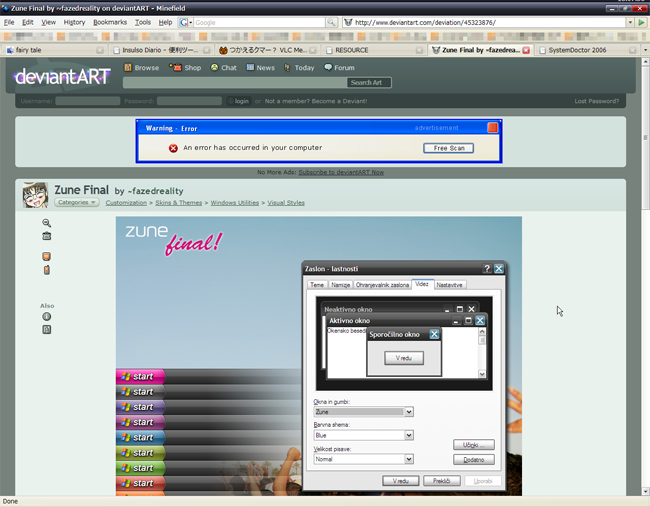Screen dimensions: 650x507
Task: Click the round icon under Also
Action: pos(46,317)
